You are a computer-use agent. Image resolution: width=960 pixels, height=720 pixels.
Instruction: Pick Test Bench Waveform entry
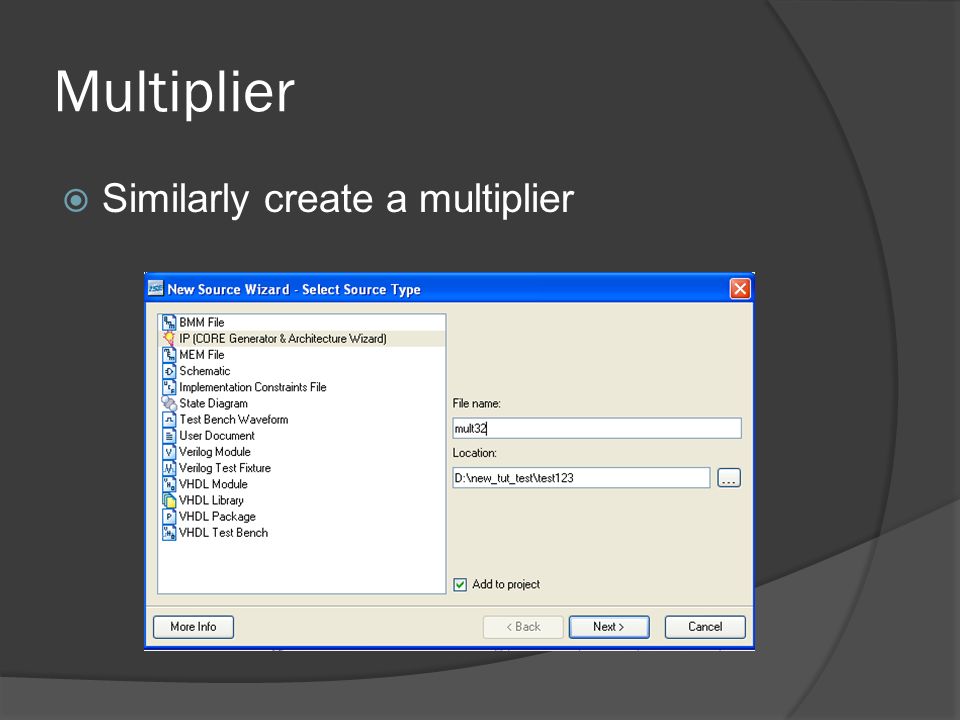pos(233,419)
